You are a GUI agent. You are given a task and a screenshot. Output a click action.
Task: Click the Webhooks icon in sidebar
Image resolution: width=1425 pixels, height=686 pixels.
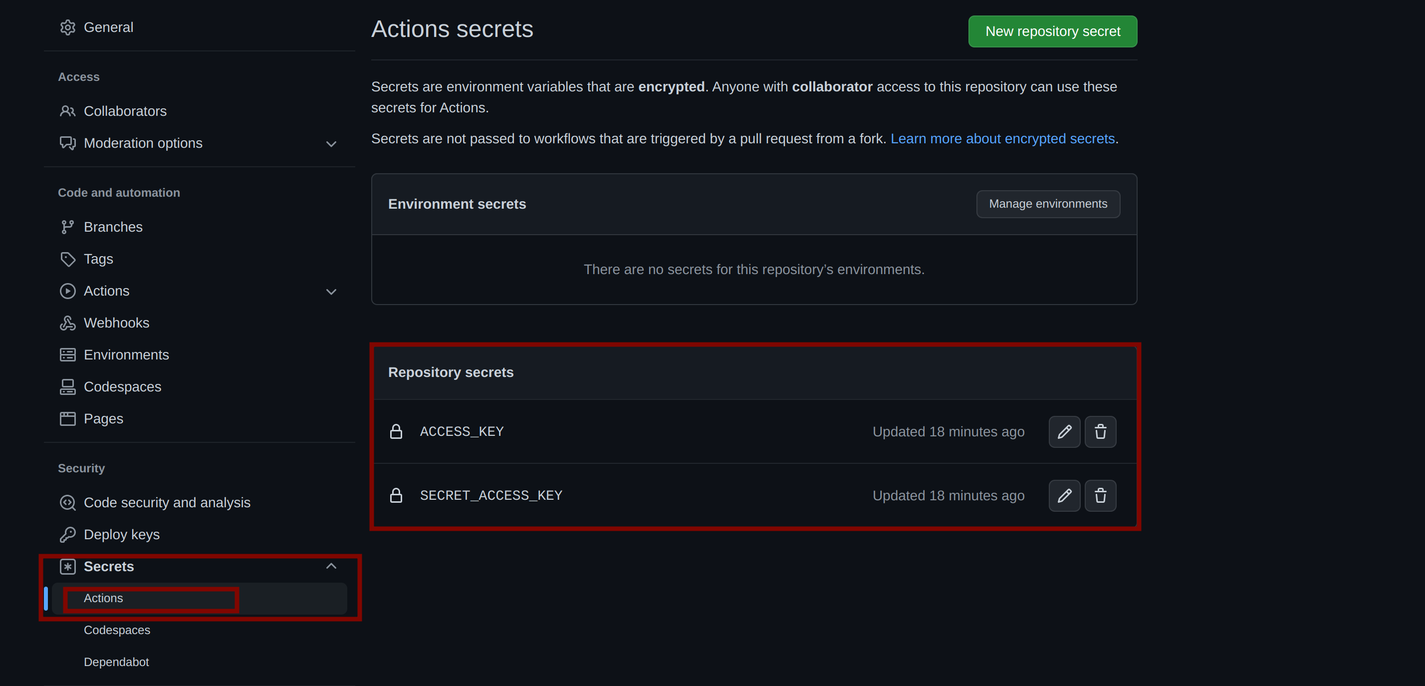tap(67, 322)
